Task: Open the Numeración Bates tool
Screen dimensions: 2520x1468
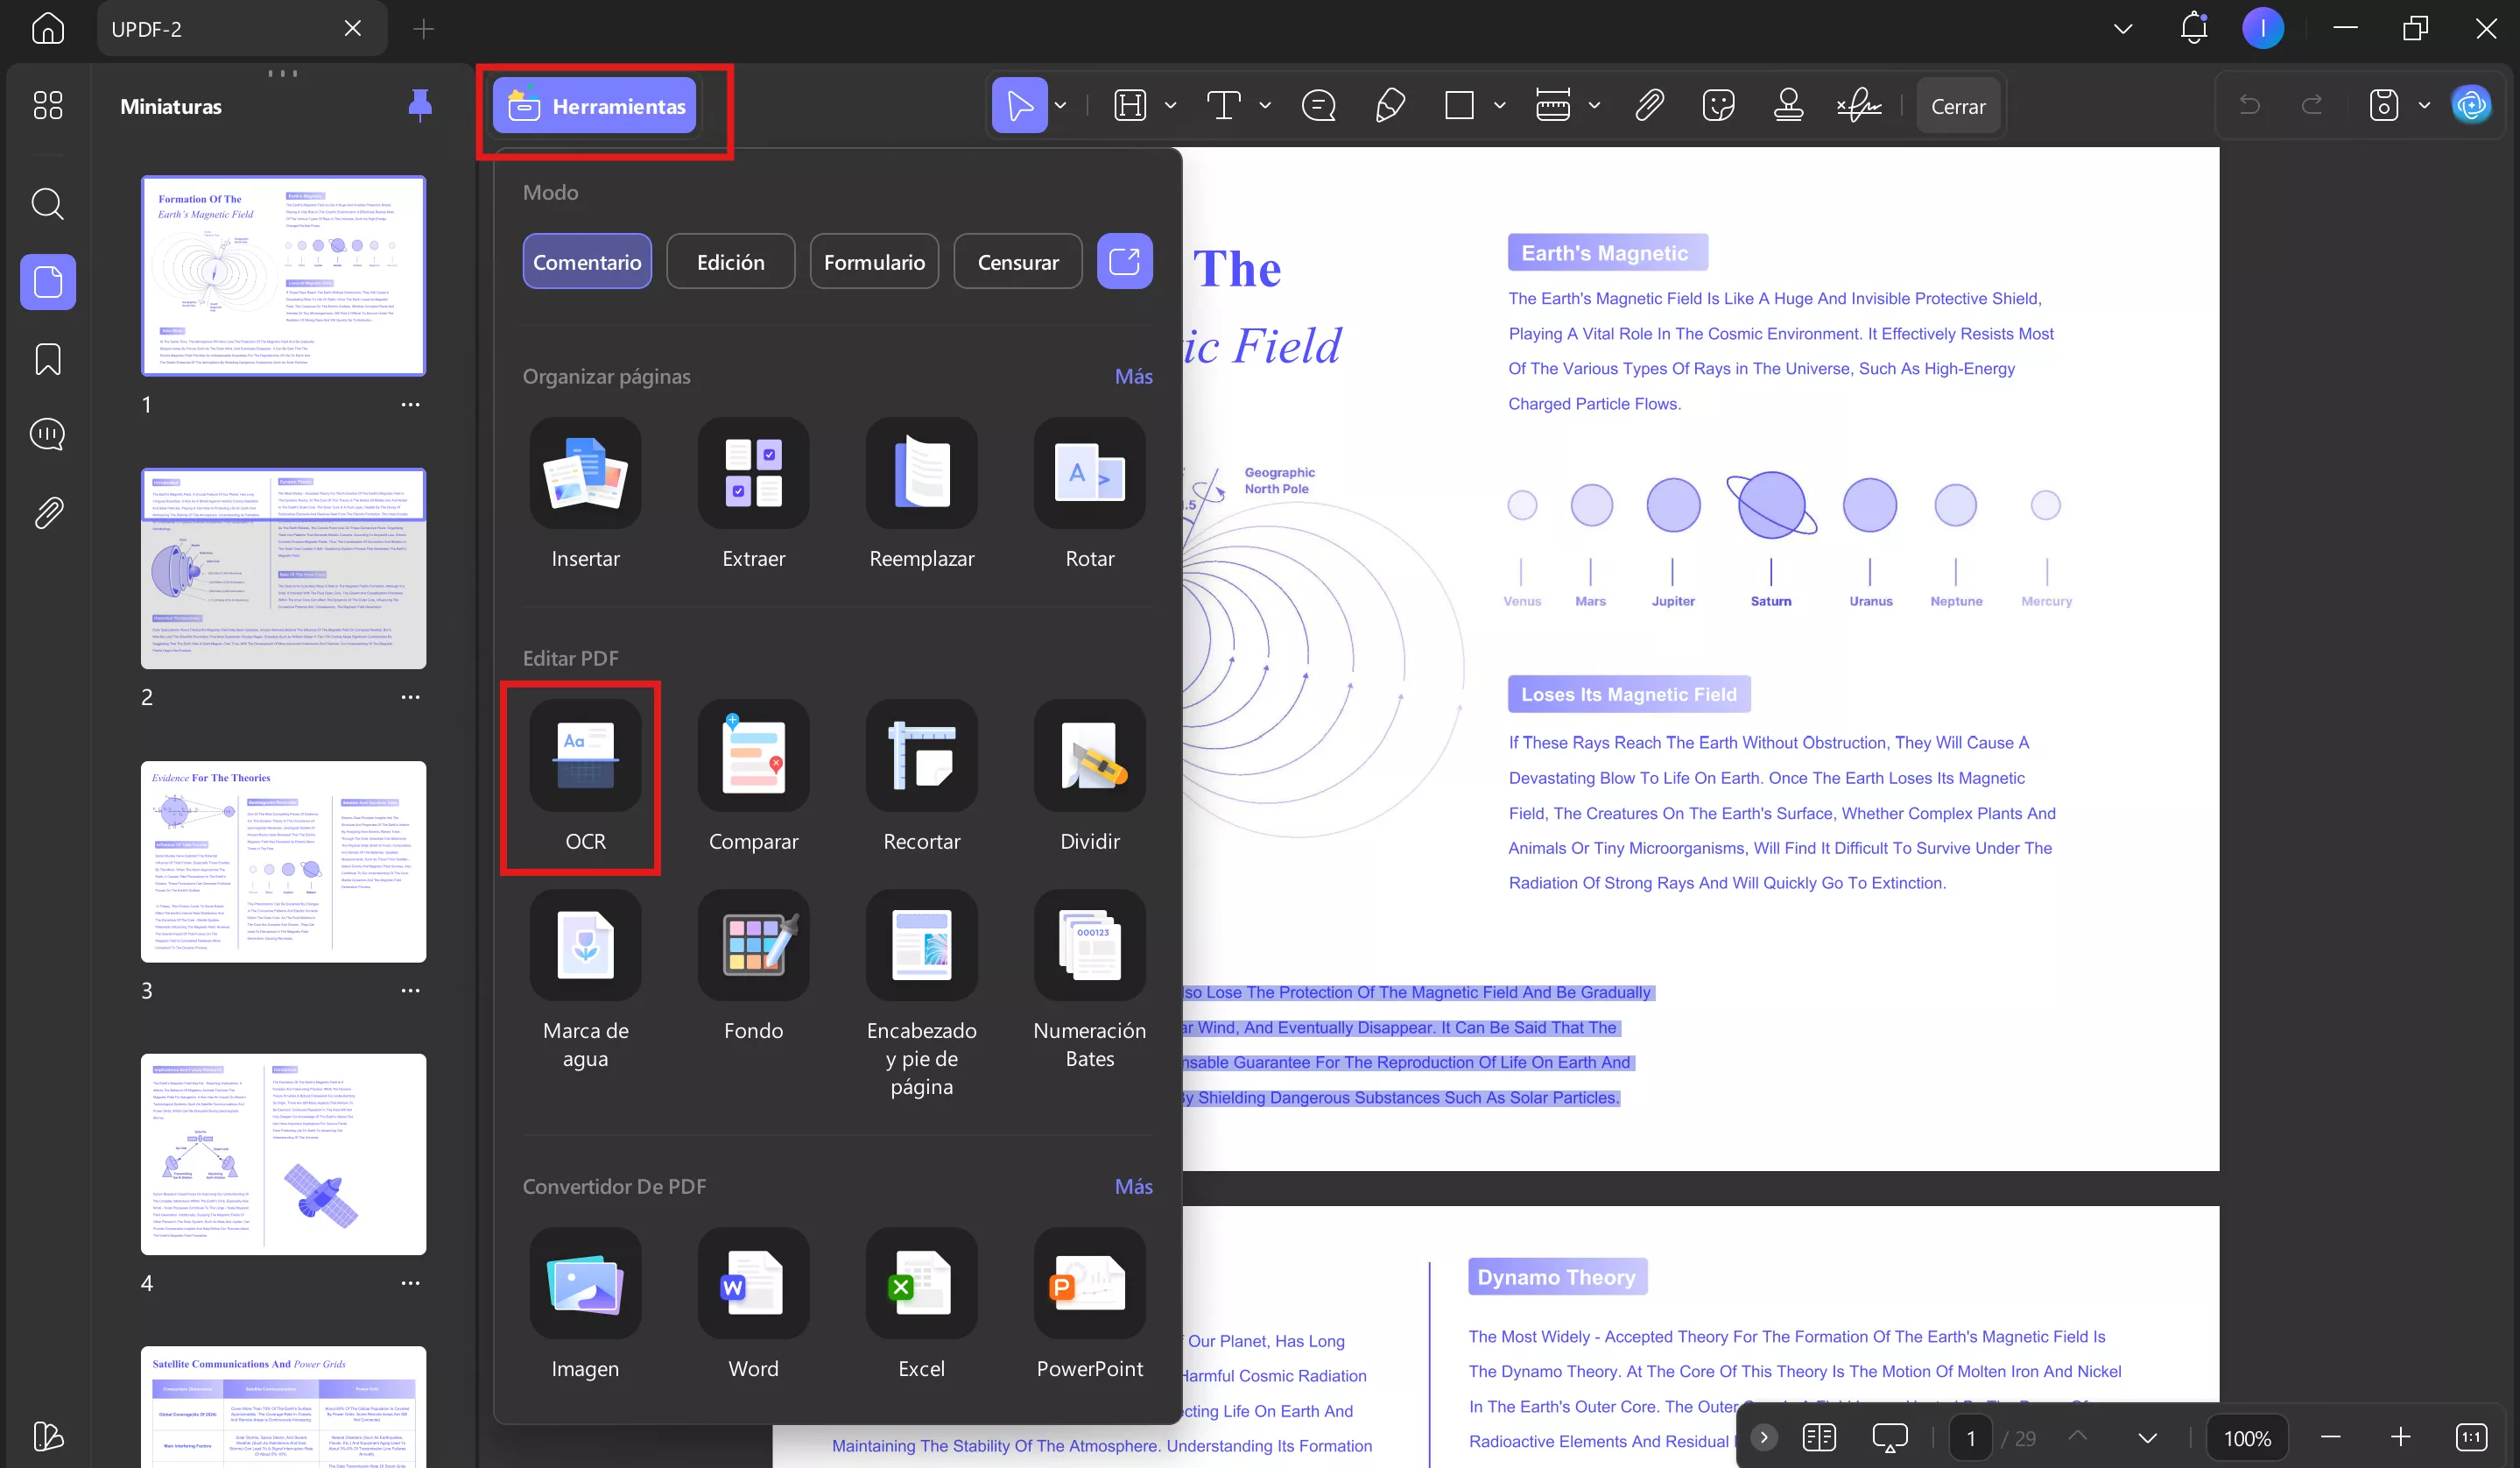Action: coord(1089,980)
